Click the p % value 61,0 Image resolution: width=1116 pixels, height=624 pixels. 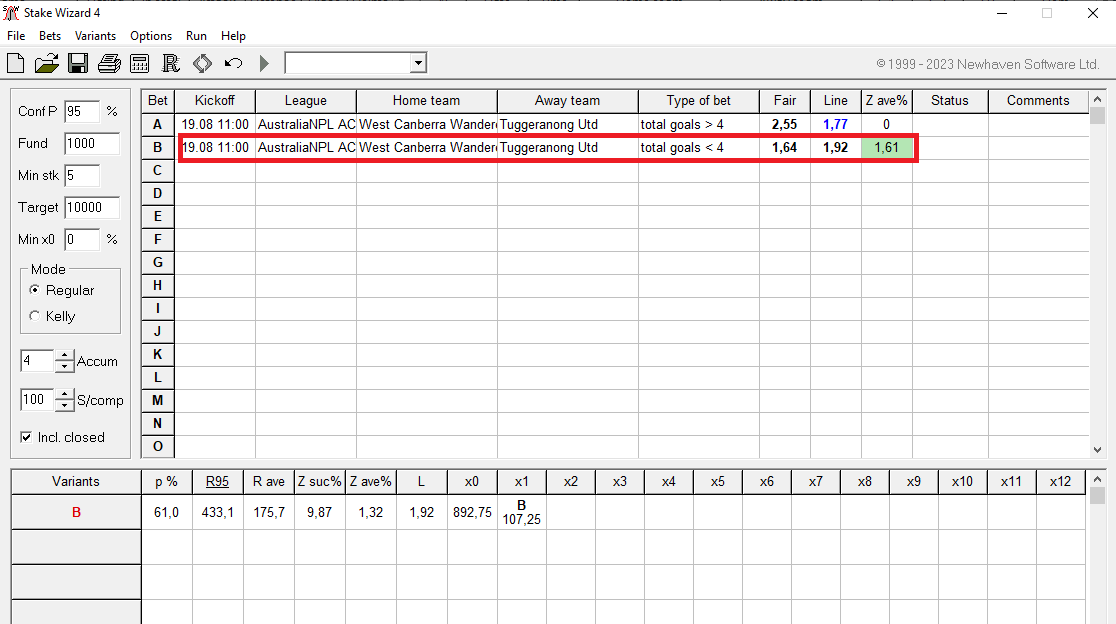167,512
